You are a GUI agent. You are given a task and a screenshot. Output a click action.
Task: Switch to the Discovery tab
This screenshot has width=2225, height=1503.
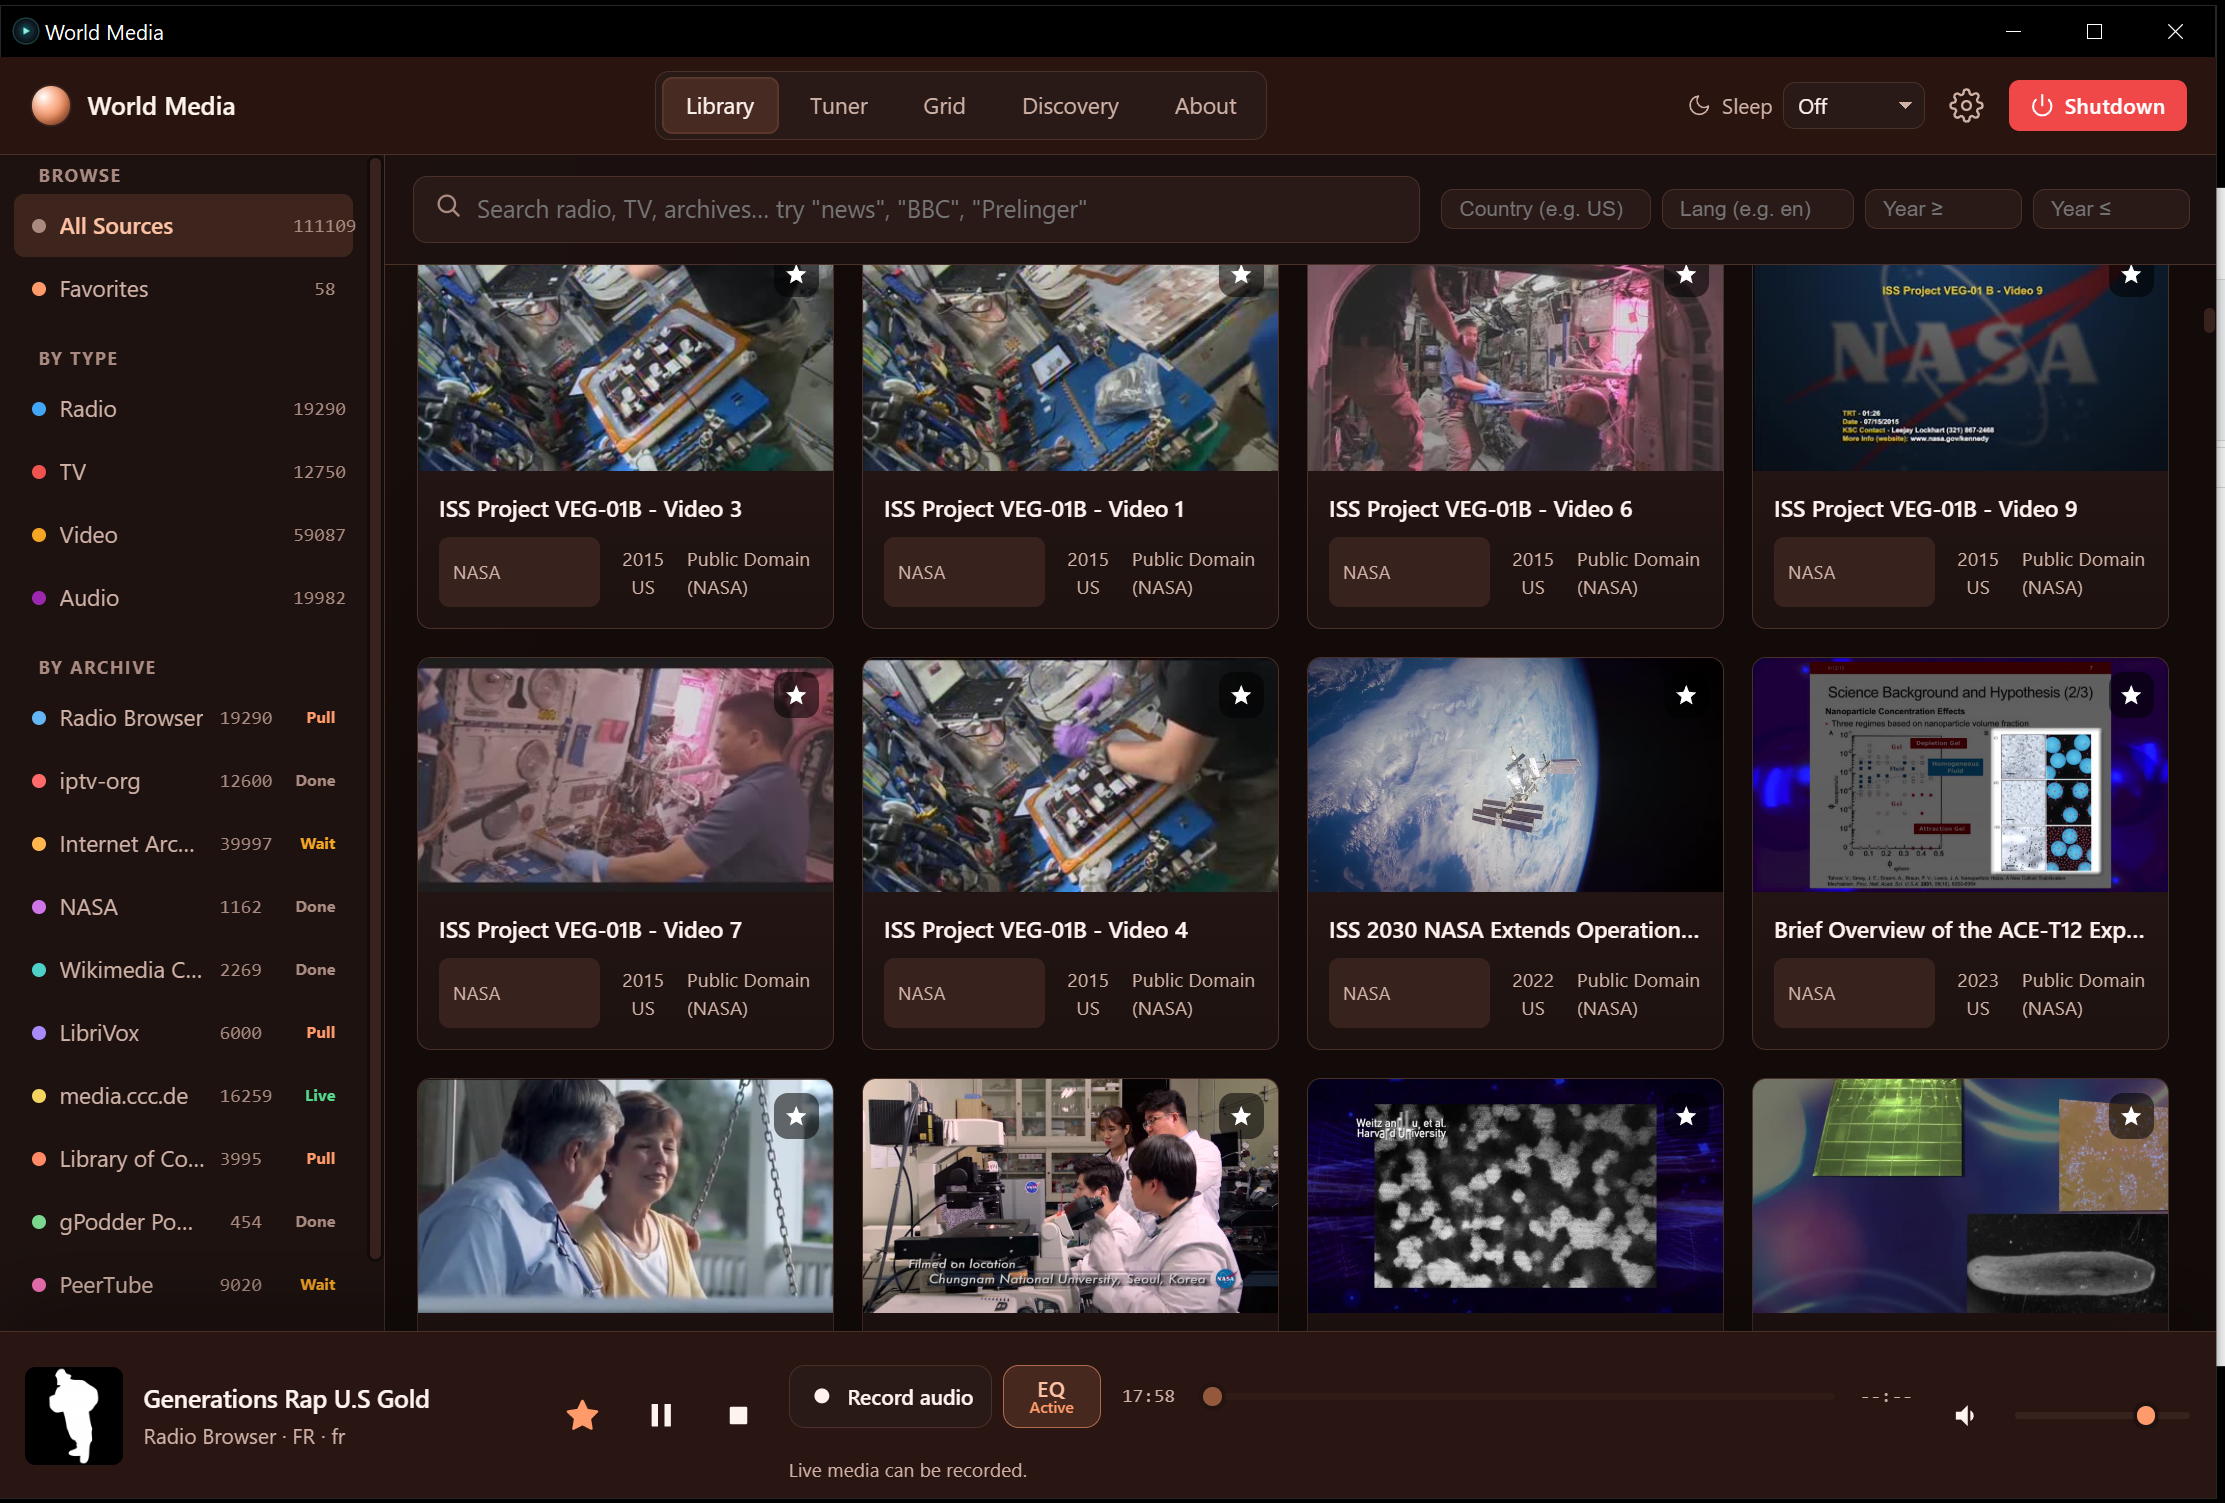[x=1070, y=106]
